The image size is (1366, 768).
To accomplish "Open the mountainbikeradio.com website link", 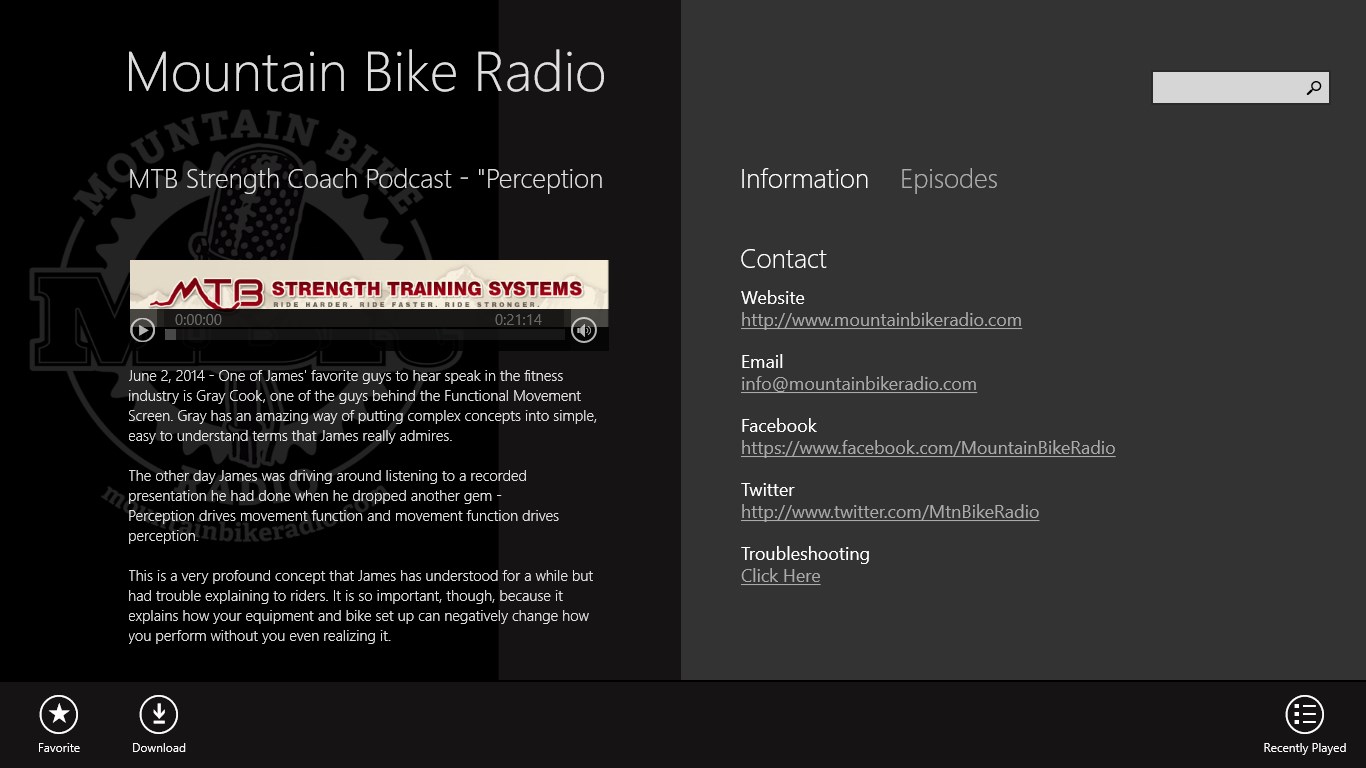I will tap(881, 321).
